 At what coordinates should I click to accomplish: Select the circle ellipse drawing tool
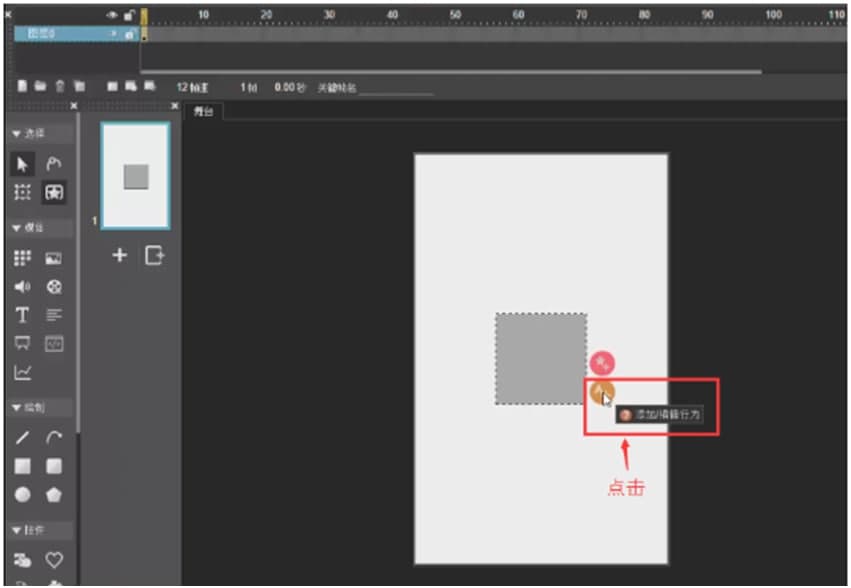coord(23,494)
